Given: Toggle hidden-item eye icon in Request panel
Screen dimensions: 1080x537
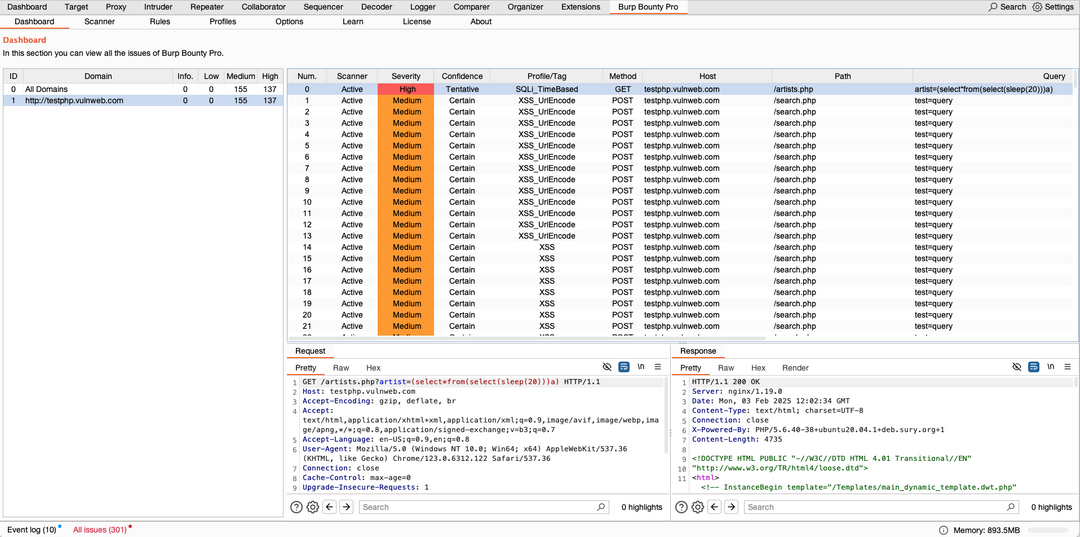Looking at the screenshot, I should 607,367.
